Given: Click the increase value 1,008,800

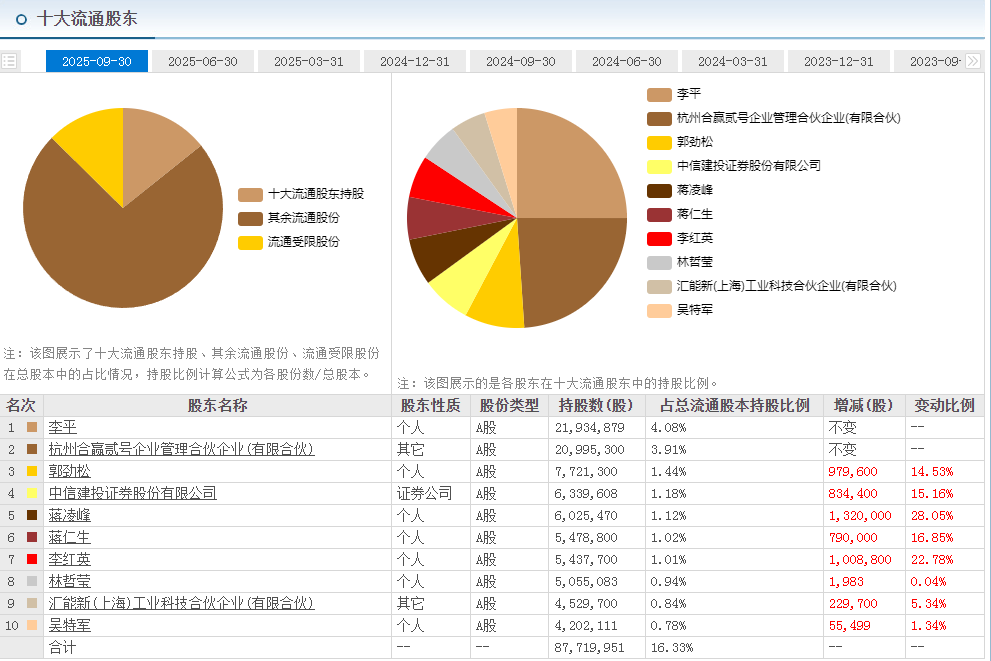Looking at the screenshot, I should click(x=860, y=560).
